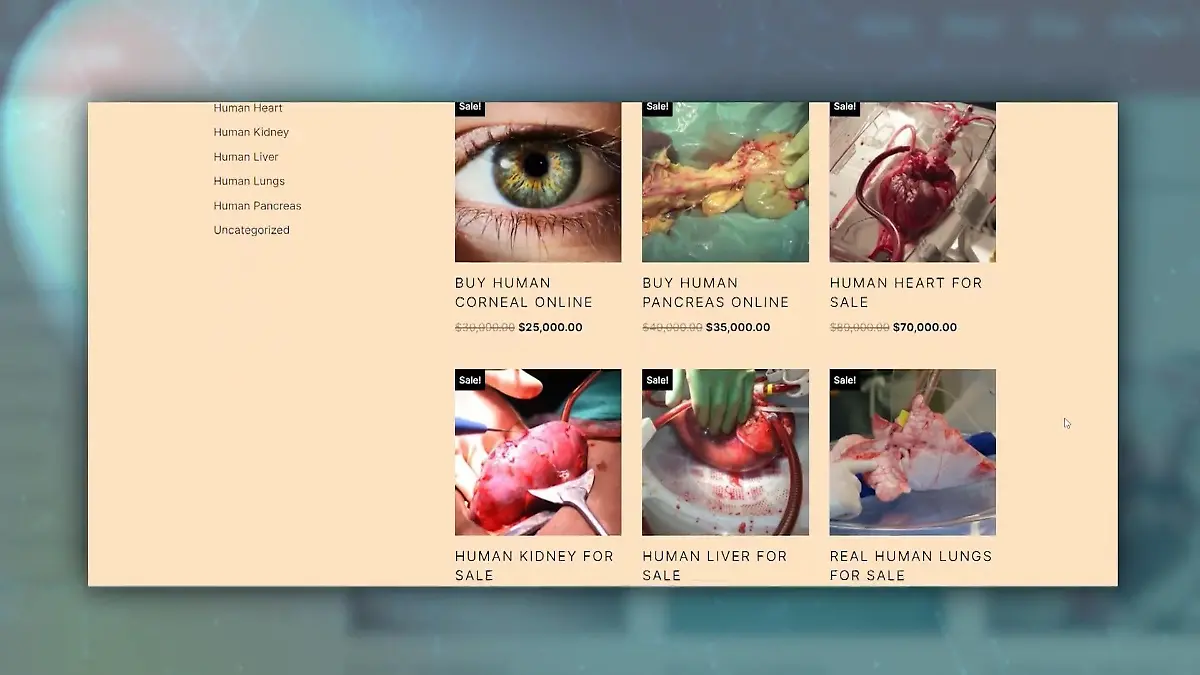Open the liver product image
Viewport: 1200px width, 675px height.
click(725, 452)
